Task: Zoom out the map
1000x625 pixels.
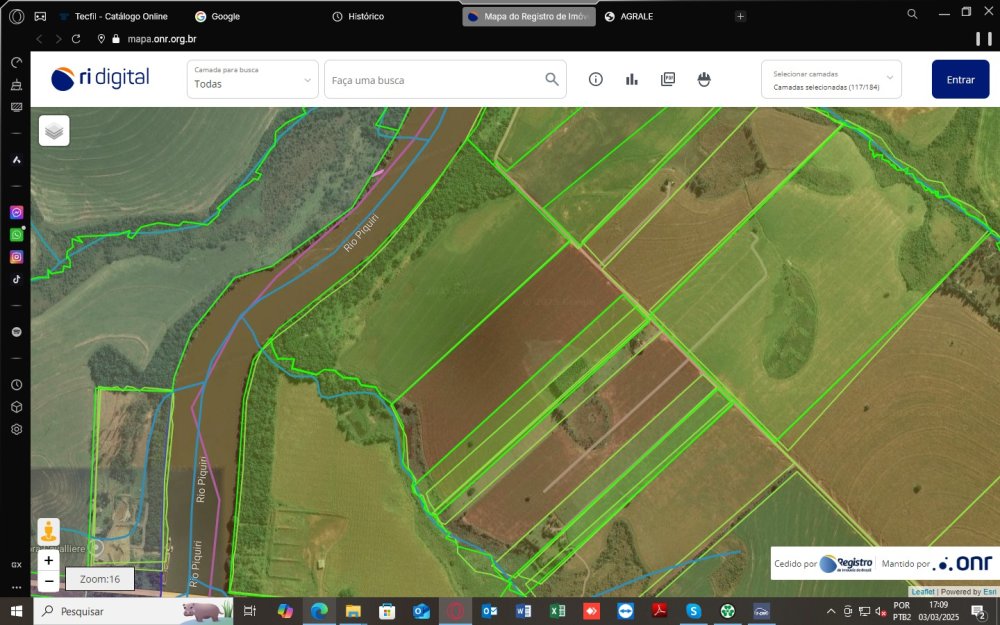Action: [49, 581]
